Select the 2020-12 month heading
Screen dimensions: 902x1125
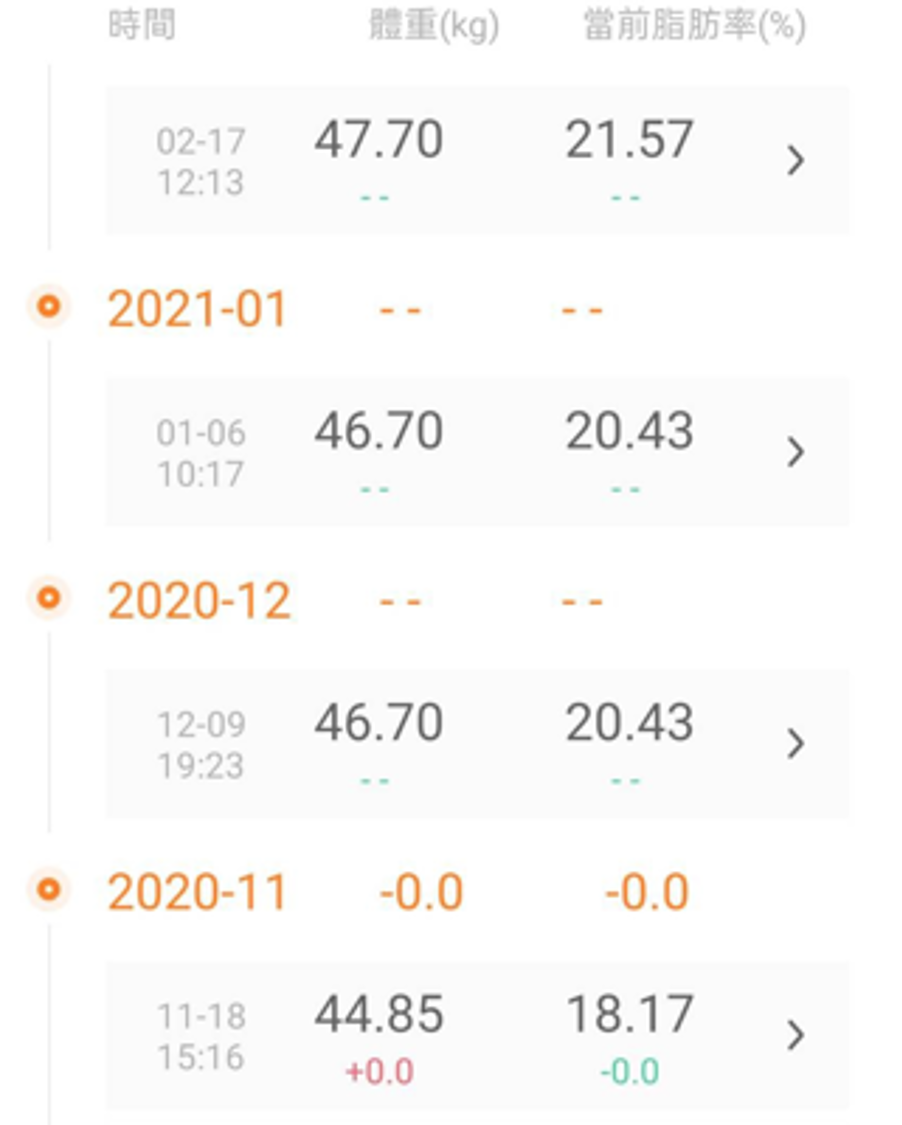(x=199, y=601)
